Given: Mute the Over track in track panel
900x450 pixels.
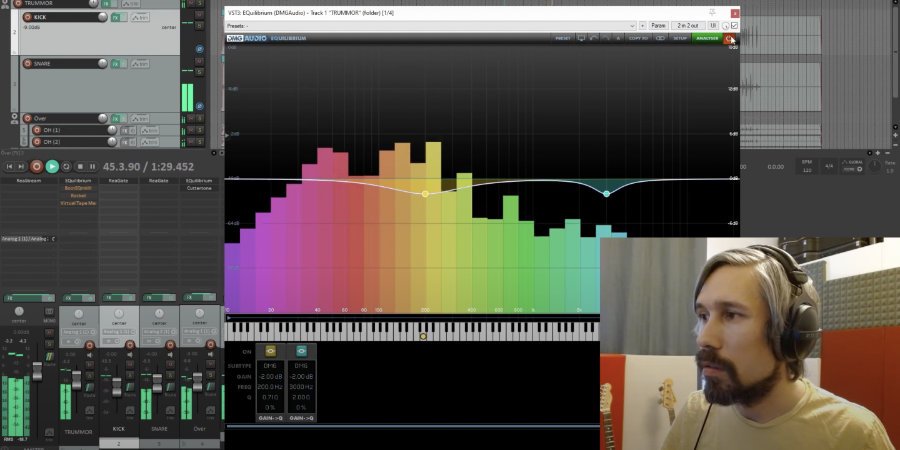Looking at the screenshot, I should (x=191, y=118).
